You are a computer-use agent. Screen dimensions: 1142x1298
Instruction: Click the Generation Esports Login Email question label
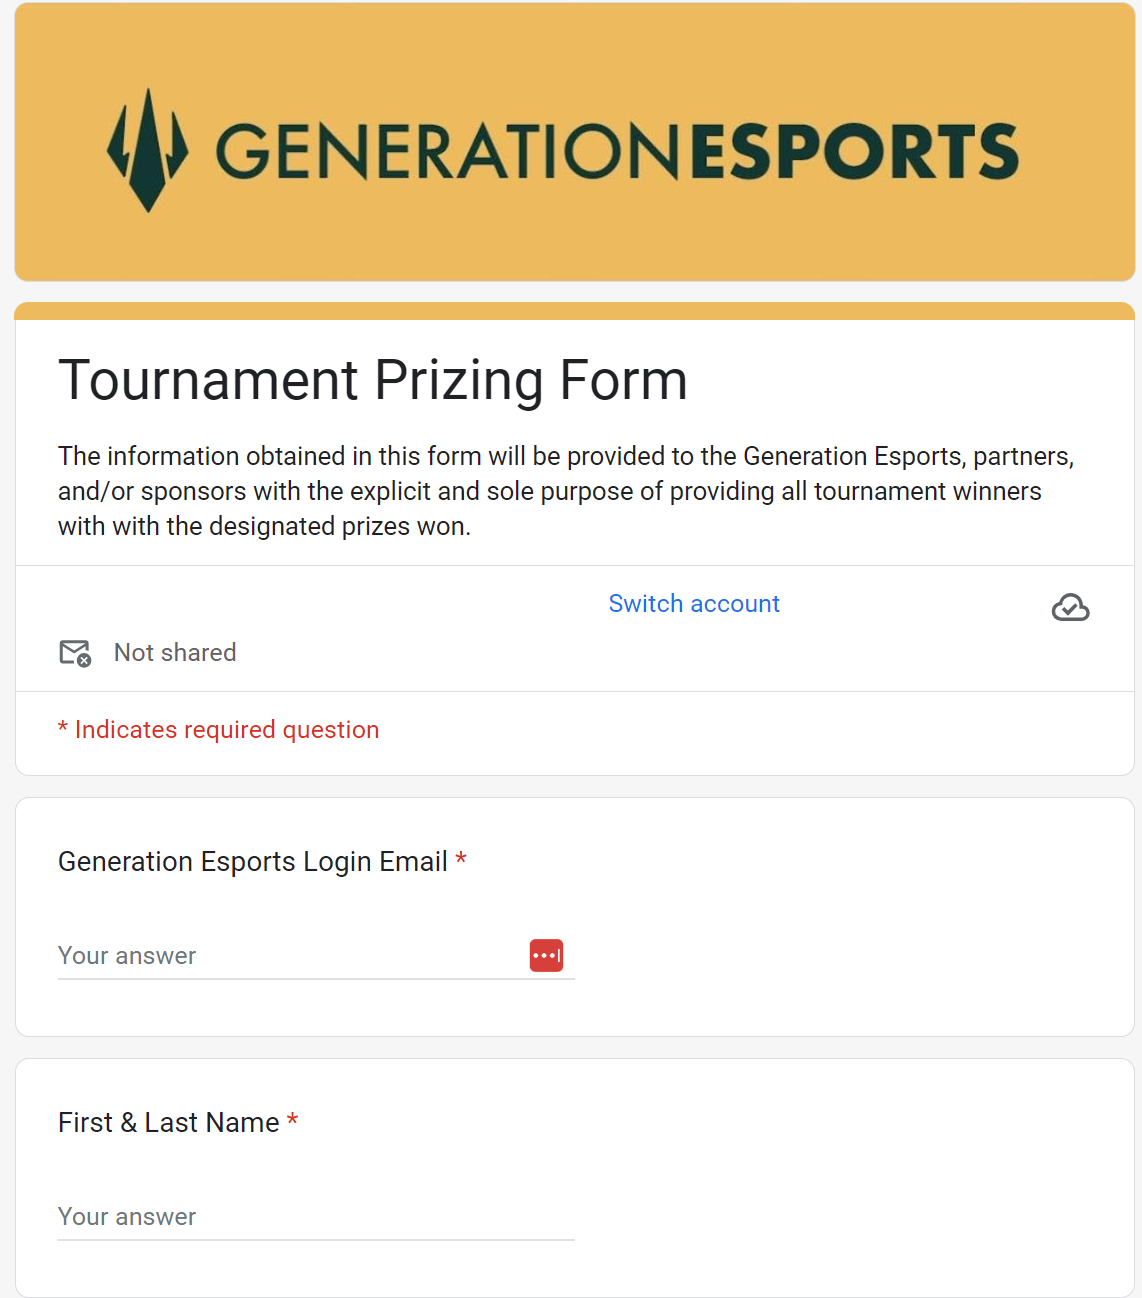[253, 862]
